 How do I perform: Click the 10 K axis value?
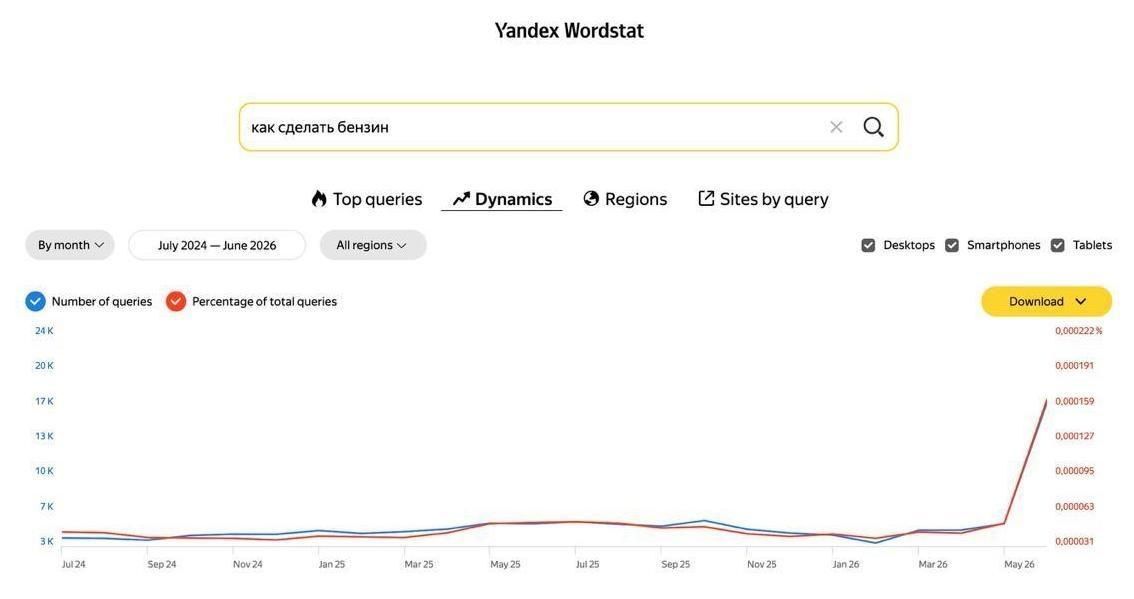click(44, 471)
